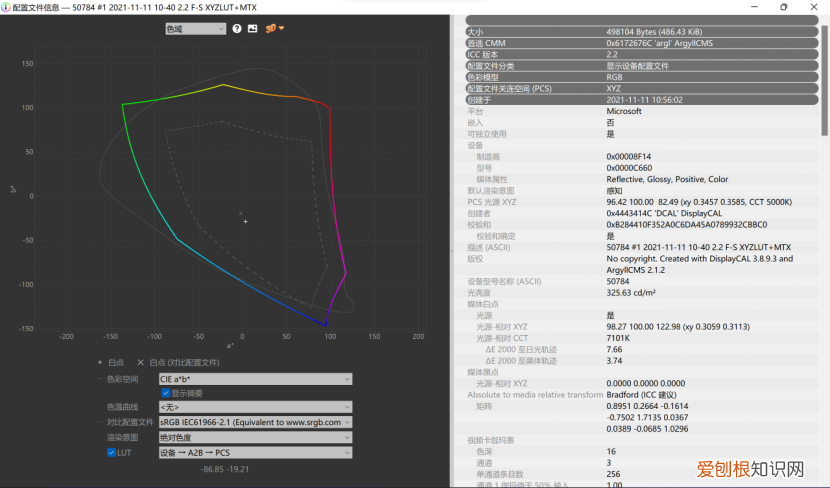Image resolution: width=830 pixels, height=488 pixels.
Task: Restore the window using the maximize button
Action: [x=783, y=7]
